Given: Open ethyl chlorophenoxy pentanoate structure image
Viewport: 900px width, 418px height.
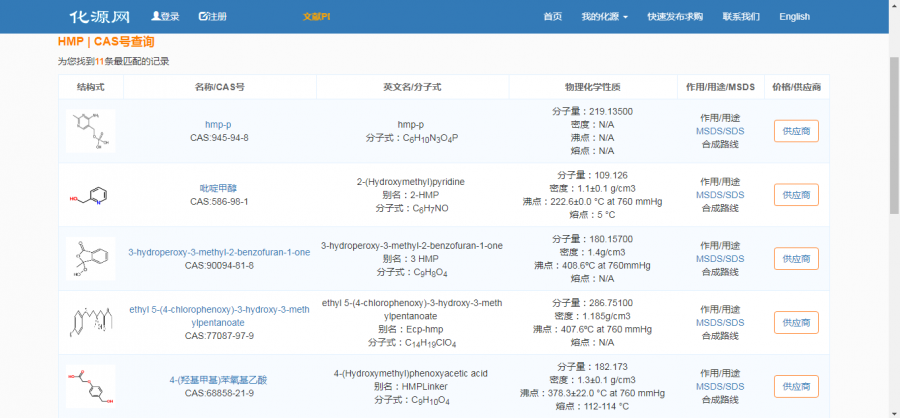Looking at the screenshot, I should [91, 323].
